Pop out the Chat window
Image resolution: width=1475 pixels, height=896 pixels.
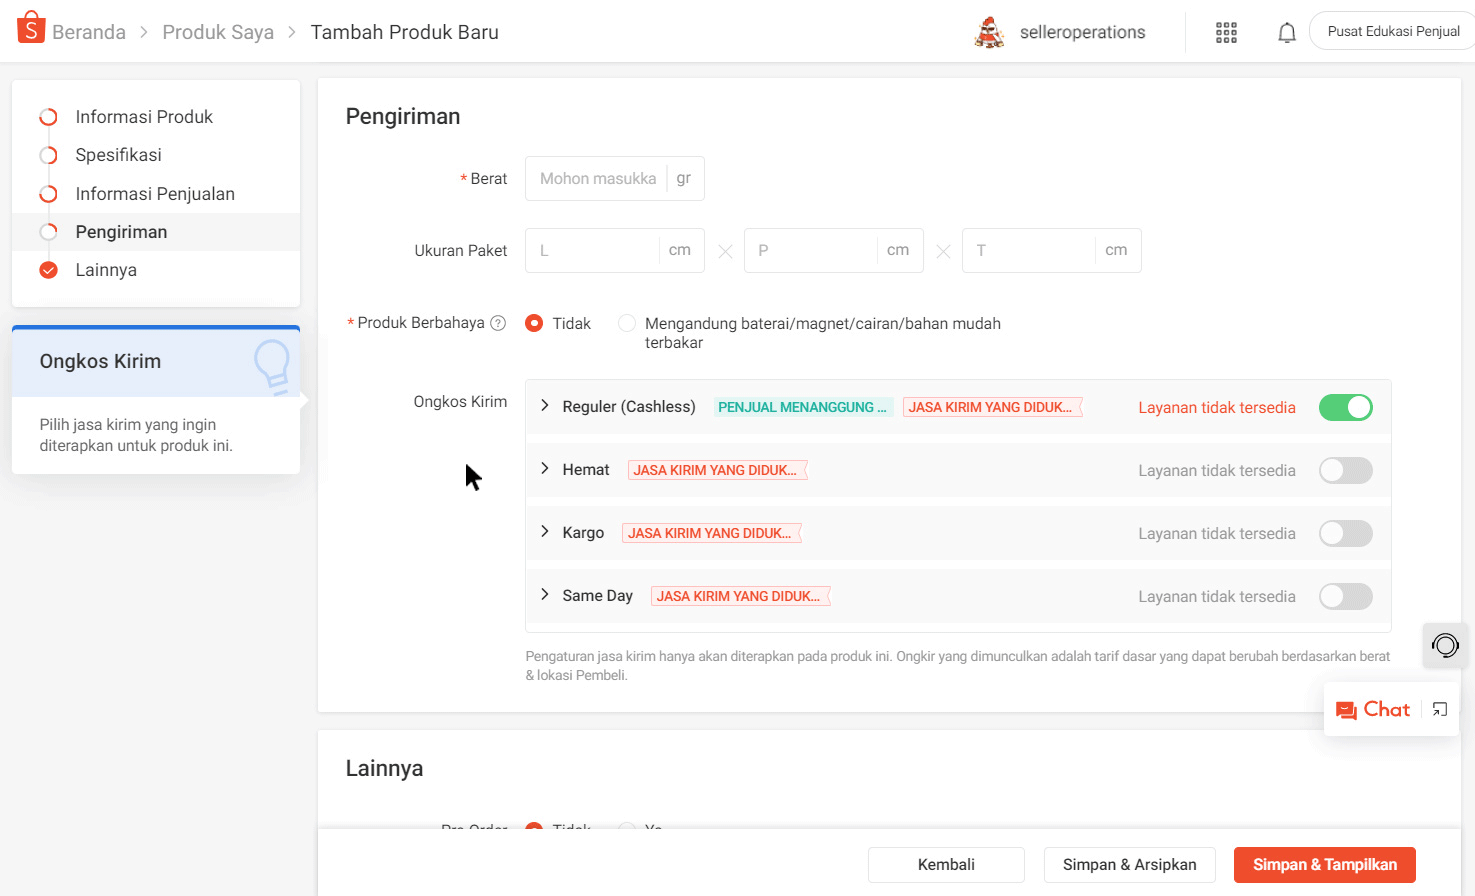pyautogui.click(x=1439, y=709)
